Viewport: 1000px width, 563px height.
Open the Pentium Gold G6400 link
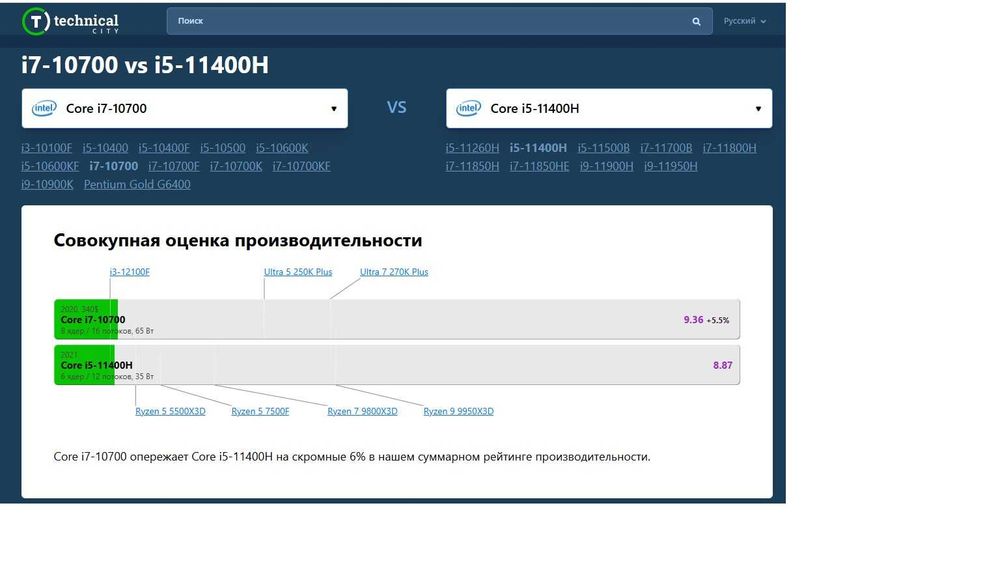(137, 184)
